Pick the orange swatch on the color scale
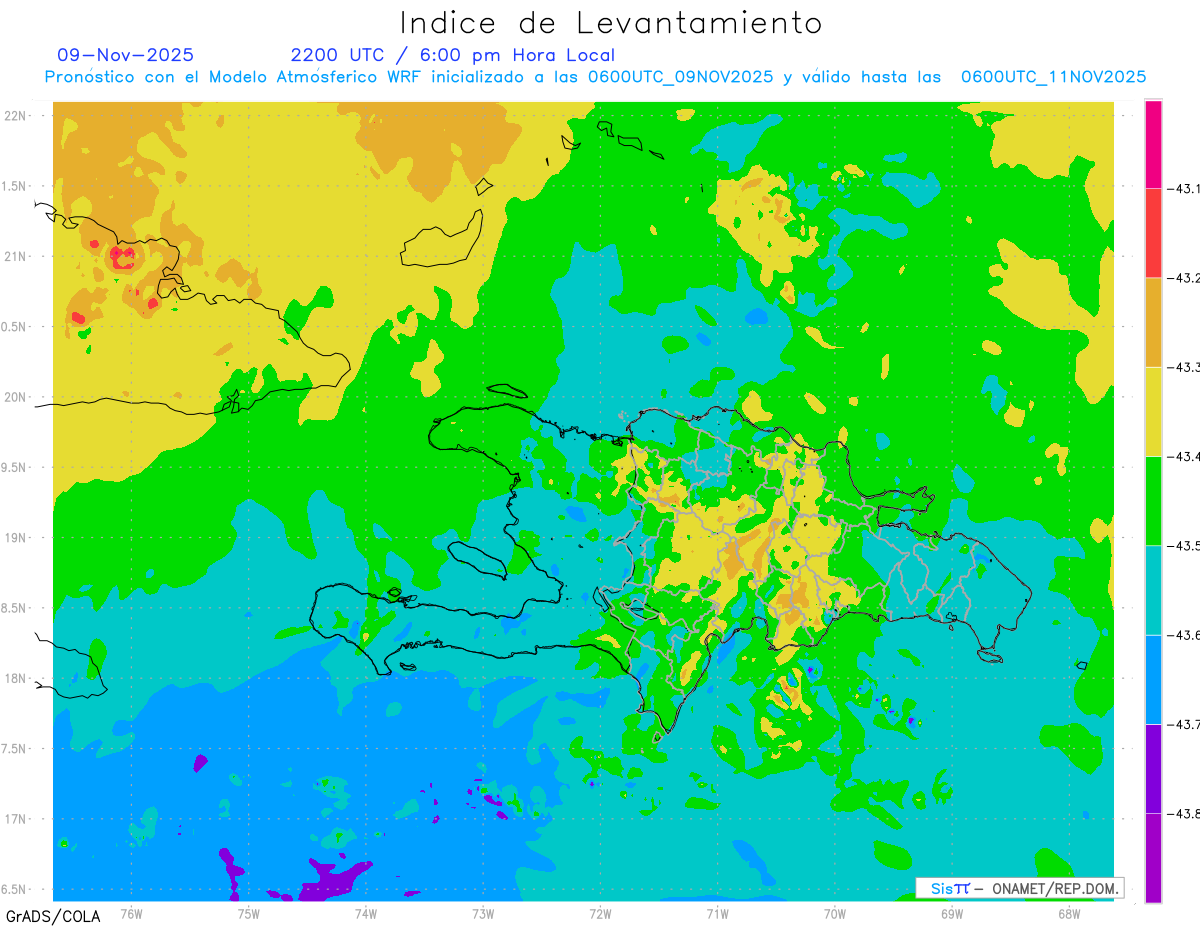Image resolution: width=1200 pixels, height=927 pixels. 1153,322
